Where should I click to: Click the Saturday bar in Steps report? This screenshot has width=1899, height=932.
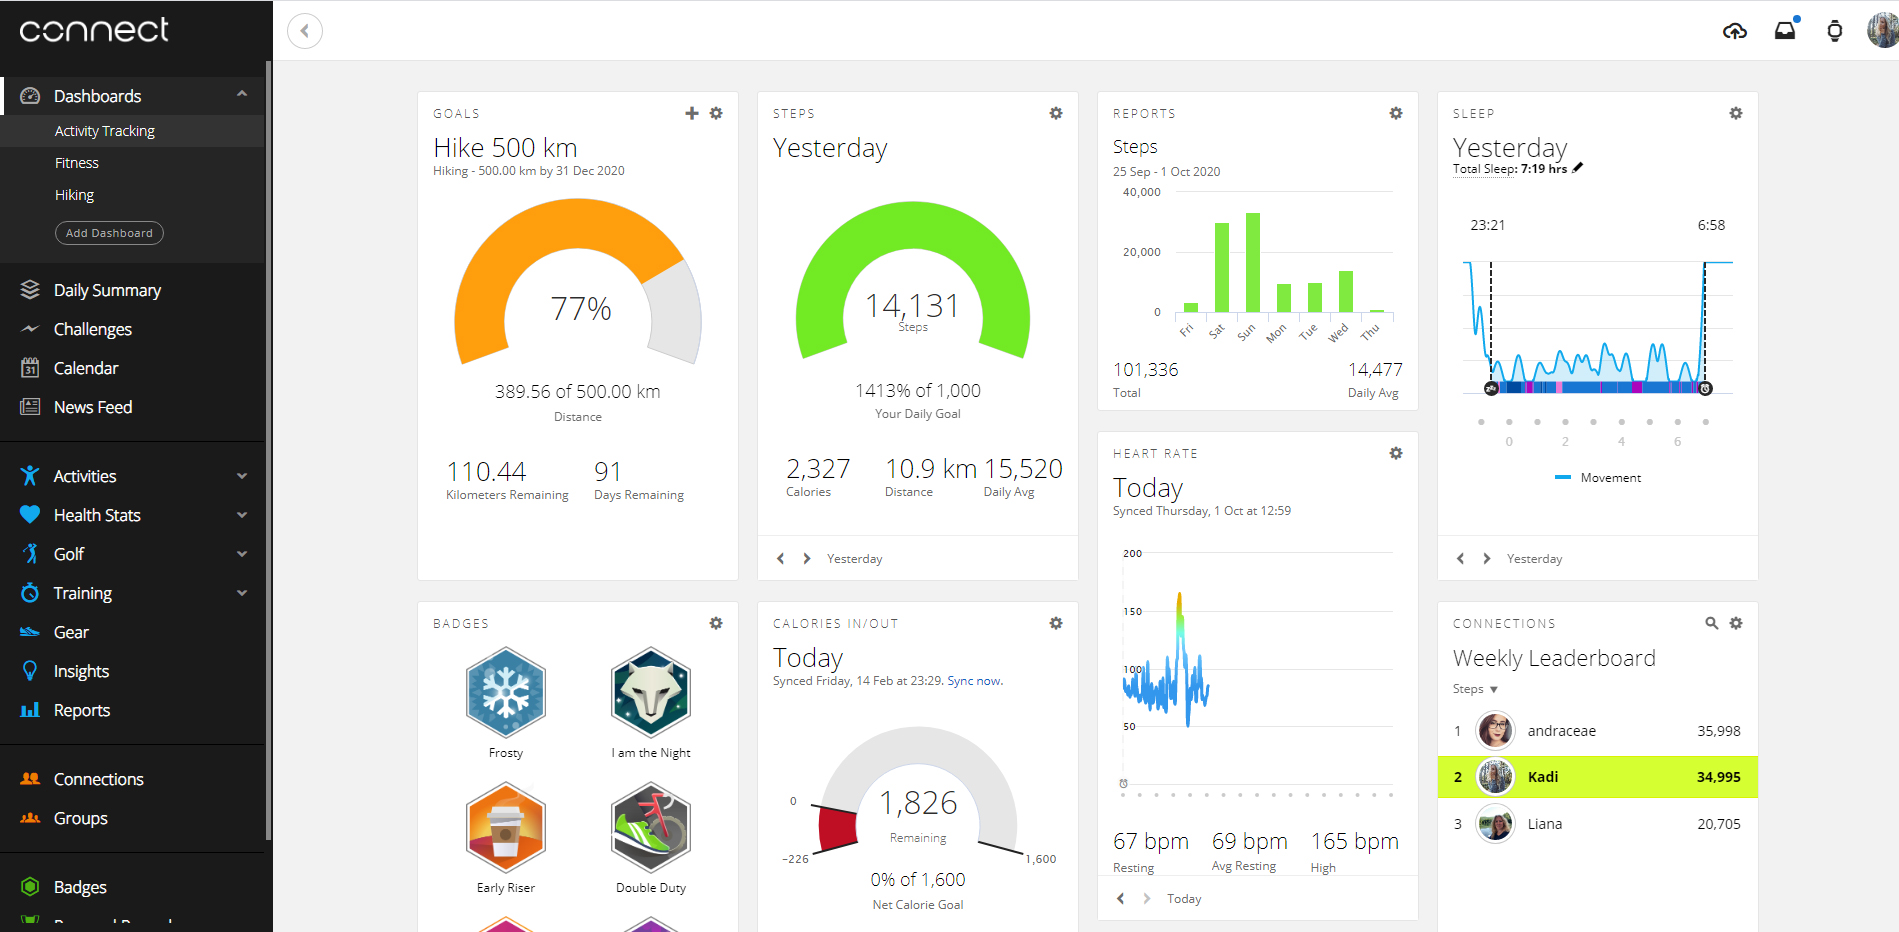point(1222,267)
